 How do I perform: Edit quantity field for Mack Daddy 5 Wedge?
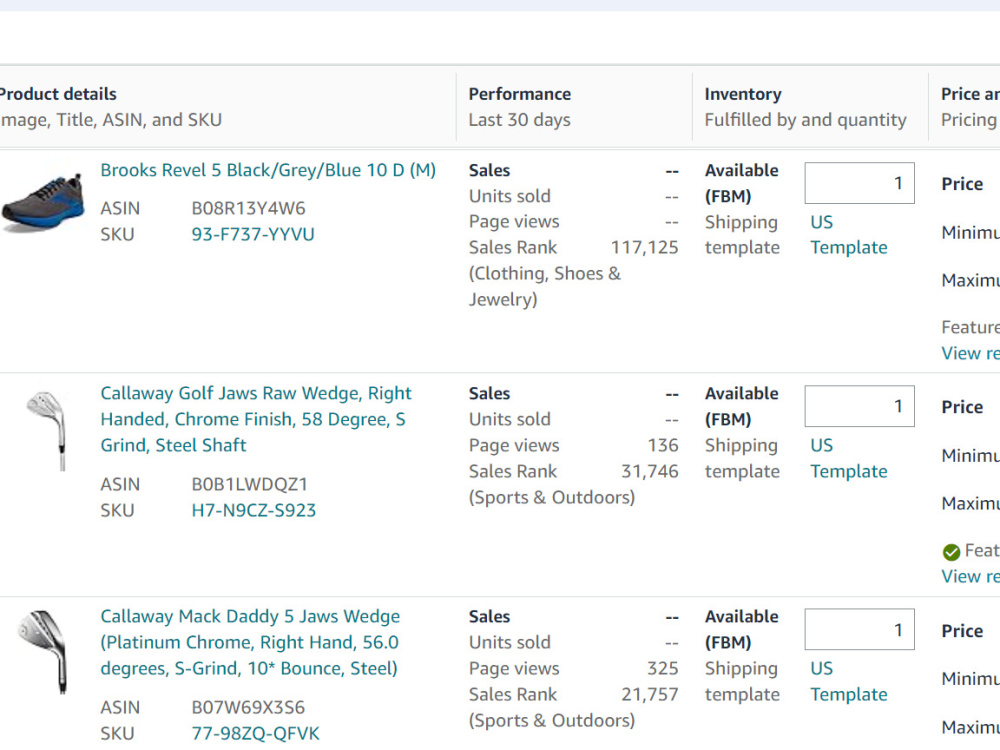859,629
